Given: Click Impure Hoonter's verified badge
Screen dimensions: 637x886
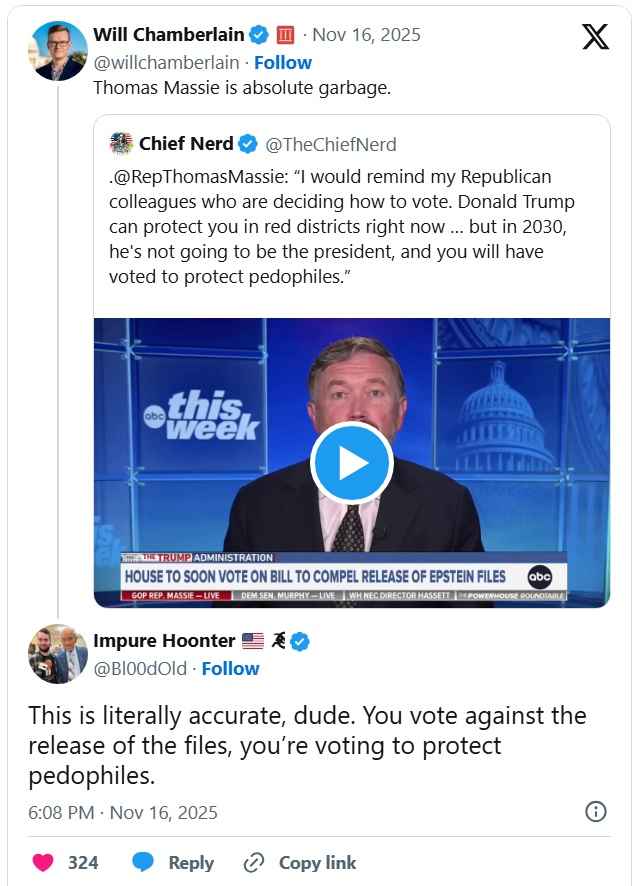Looking at the screenshot, I should click(299, 641).
